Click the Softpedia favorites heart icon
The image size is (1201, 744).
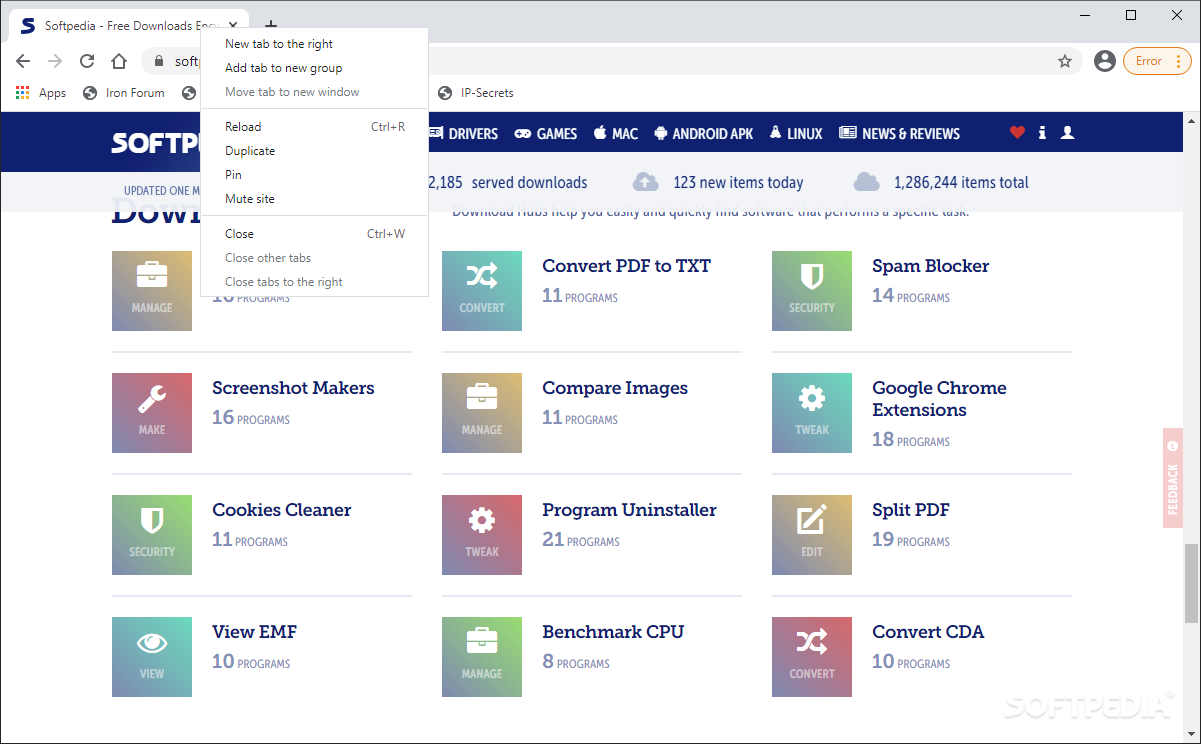pos(1017,132)
